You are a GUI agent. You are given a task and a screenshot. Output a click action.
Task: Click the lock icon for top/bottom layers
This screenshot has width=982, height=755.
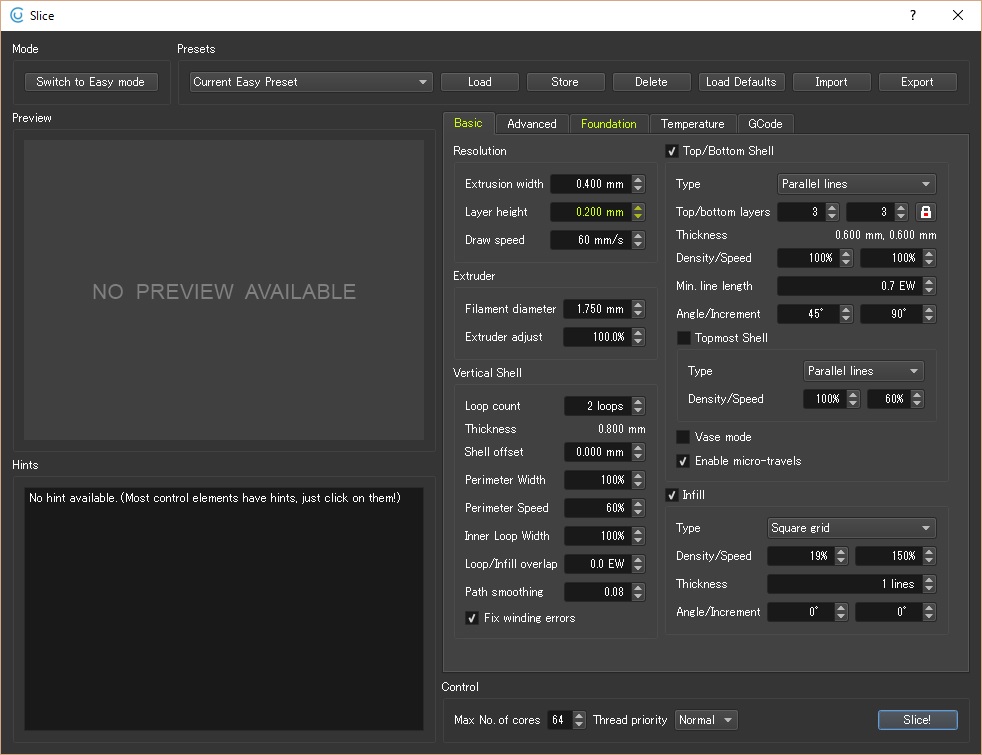click(926, 212)
